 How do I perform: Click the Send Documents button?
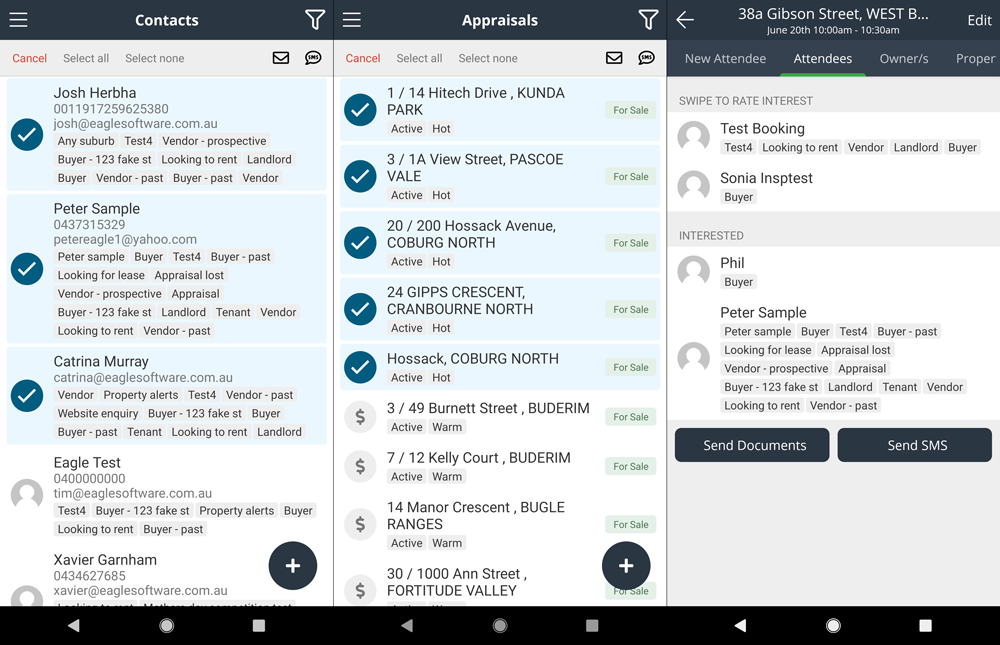[x=752, y=445]
